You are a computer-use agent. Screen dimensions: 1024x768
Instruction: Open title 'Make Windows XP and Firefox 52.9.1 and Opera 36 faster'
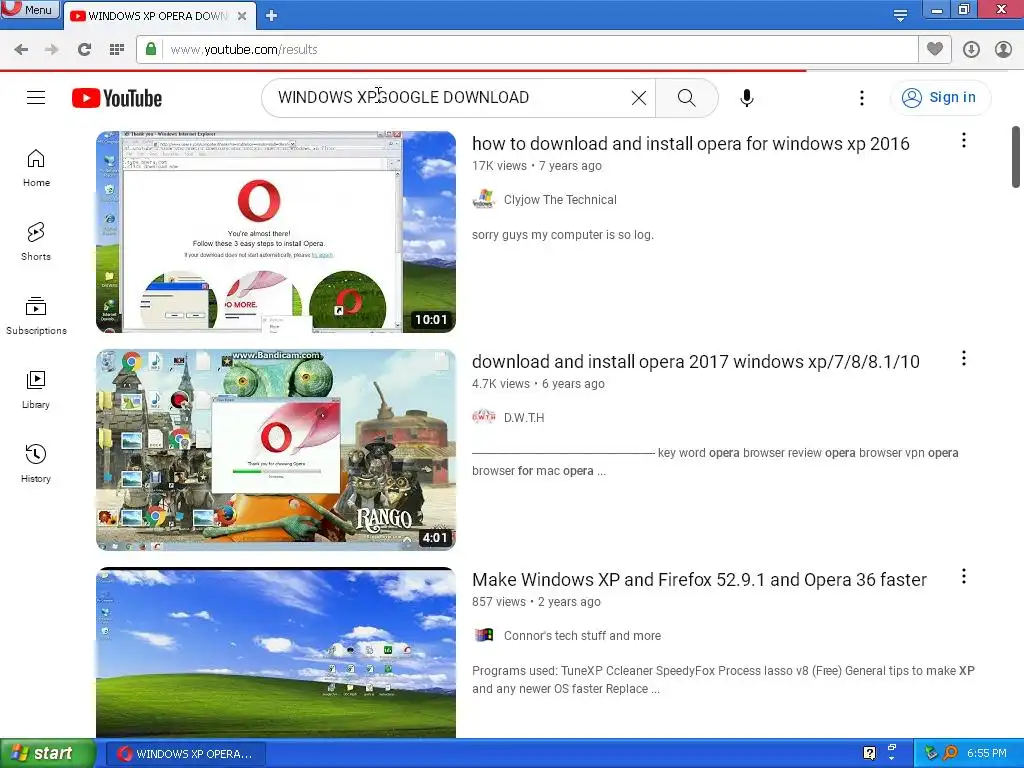[699, 580]
